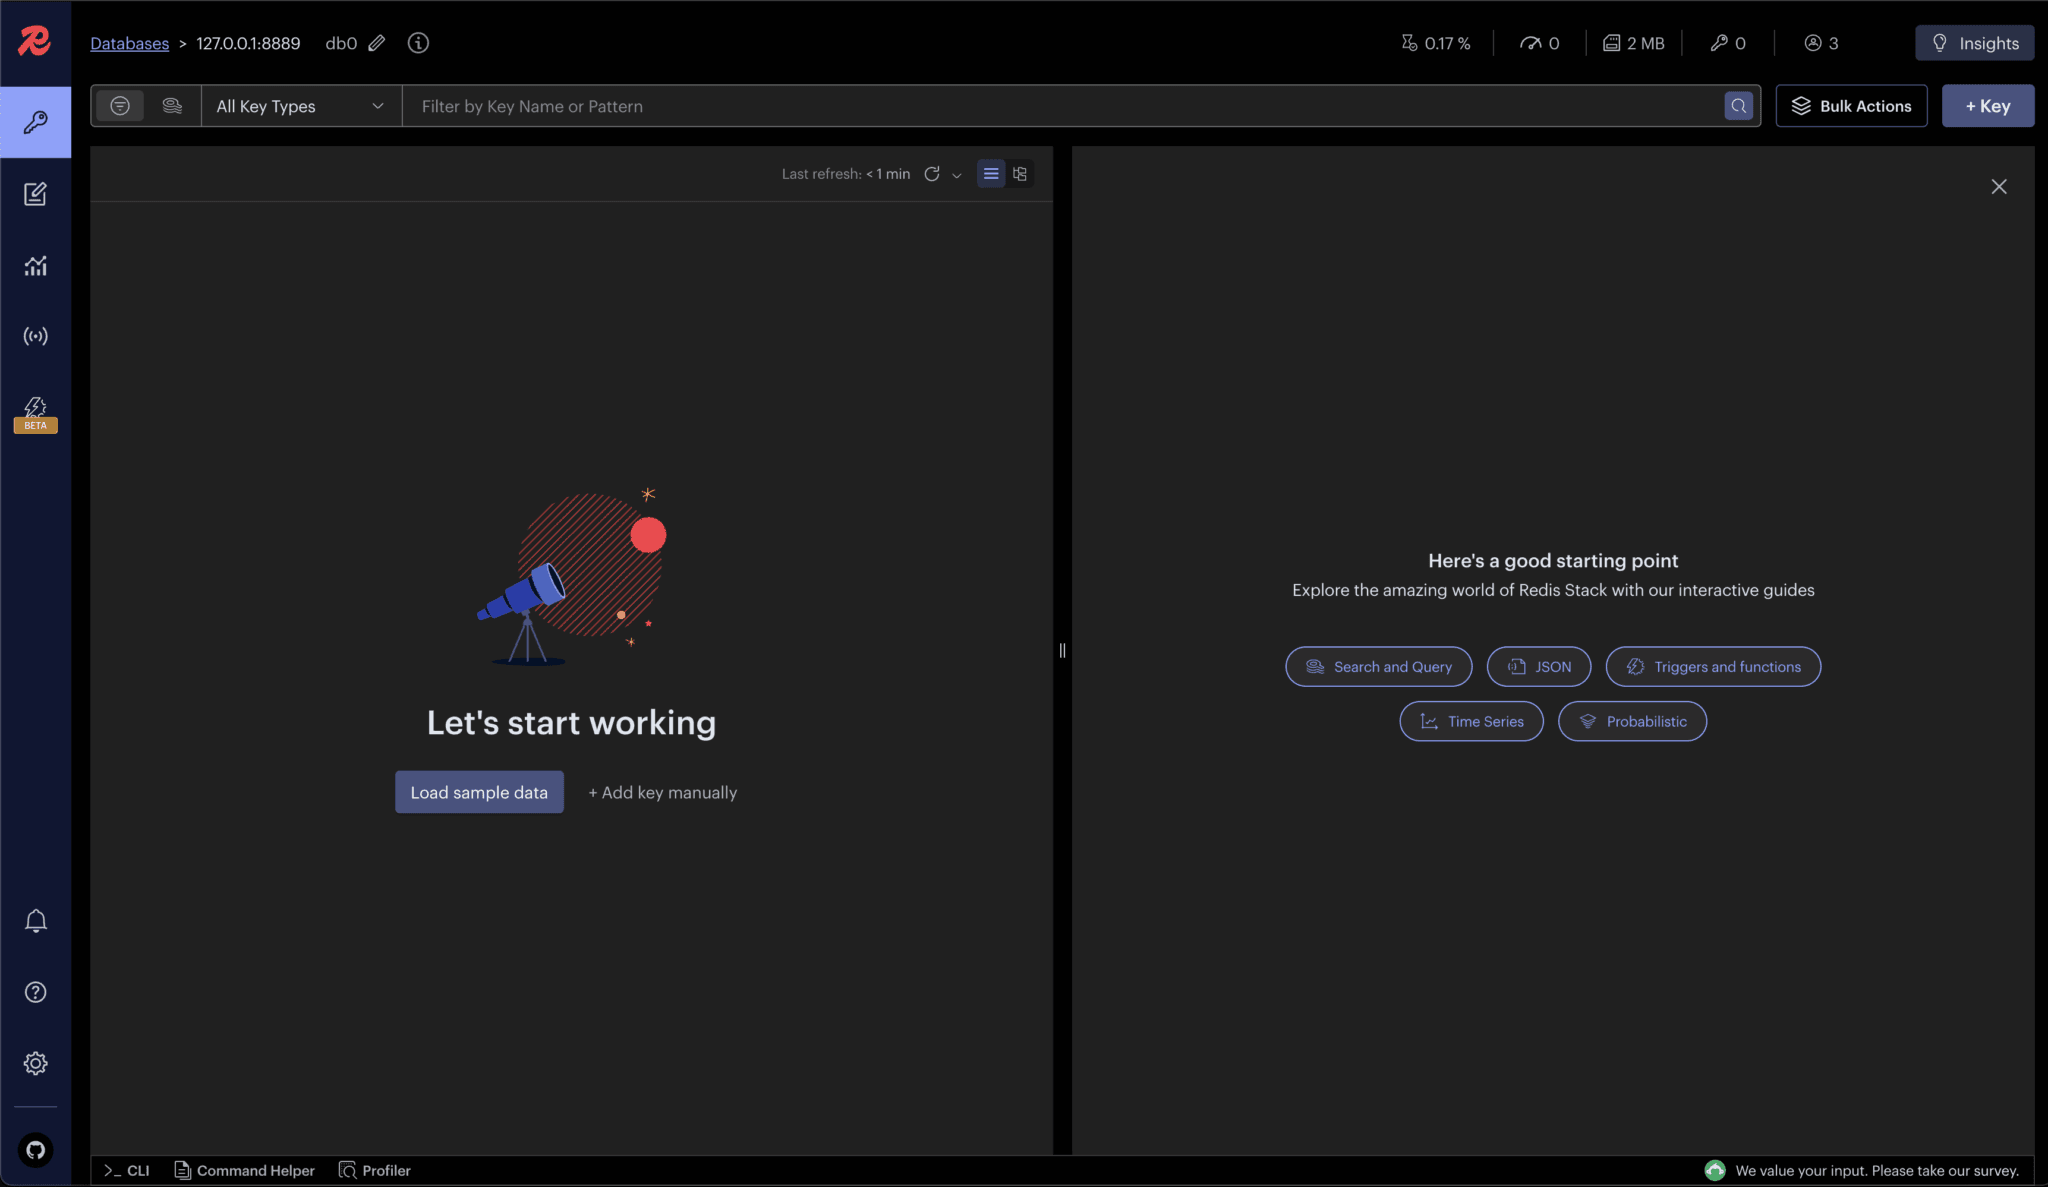The height and width of the screenshot is (1187, 2048).
Task: Open the help center
Action: click(x=35, y=992)
